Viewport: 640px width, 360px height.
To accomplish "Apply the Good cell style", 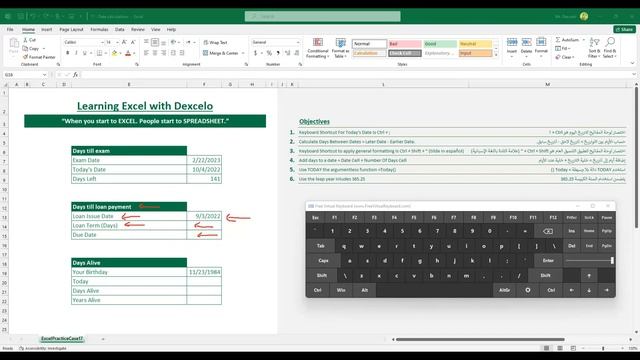I will (440, 44).
